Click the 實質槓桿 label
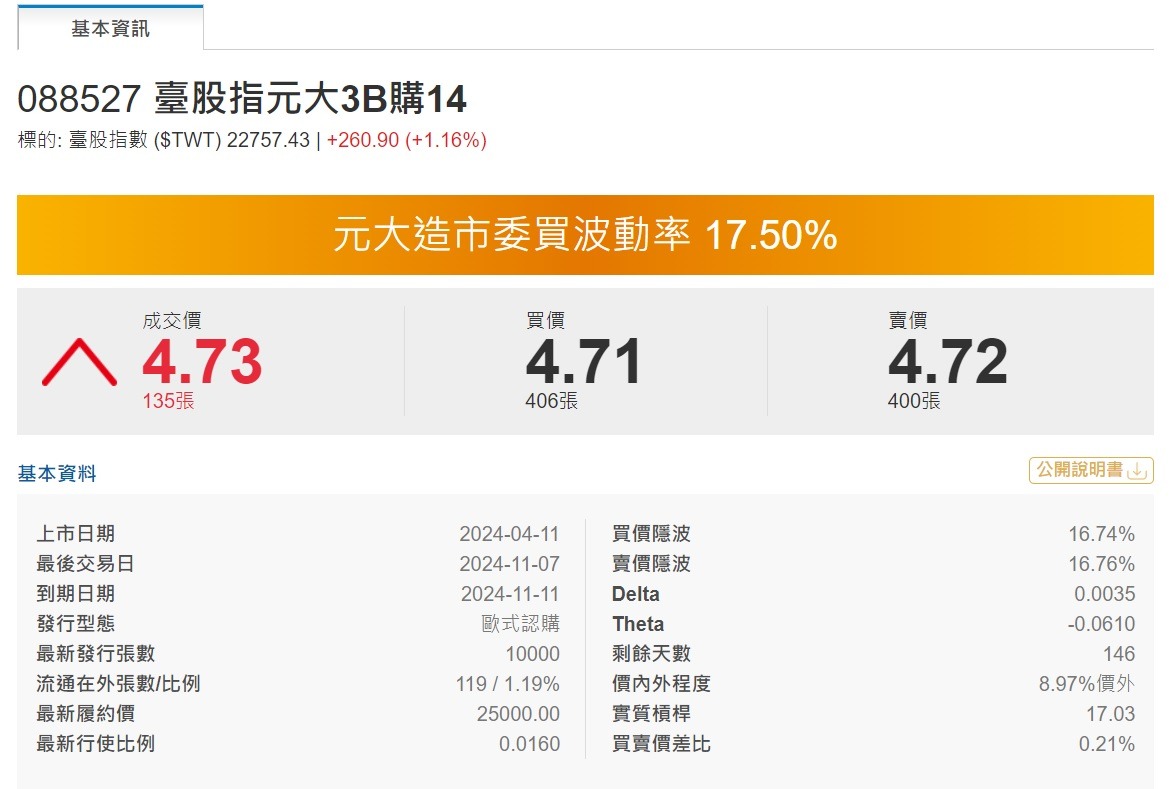Screen dimensions: 1169x789 click(651, 714)
